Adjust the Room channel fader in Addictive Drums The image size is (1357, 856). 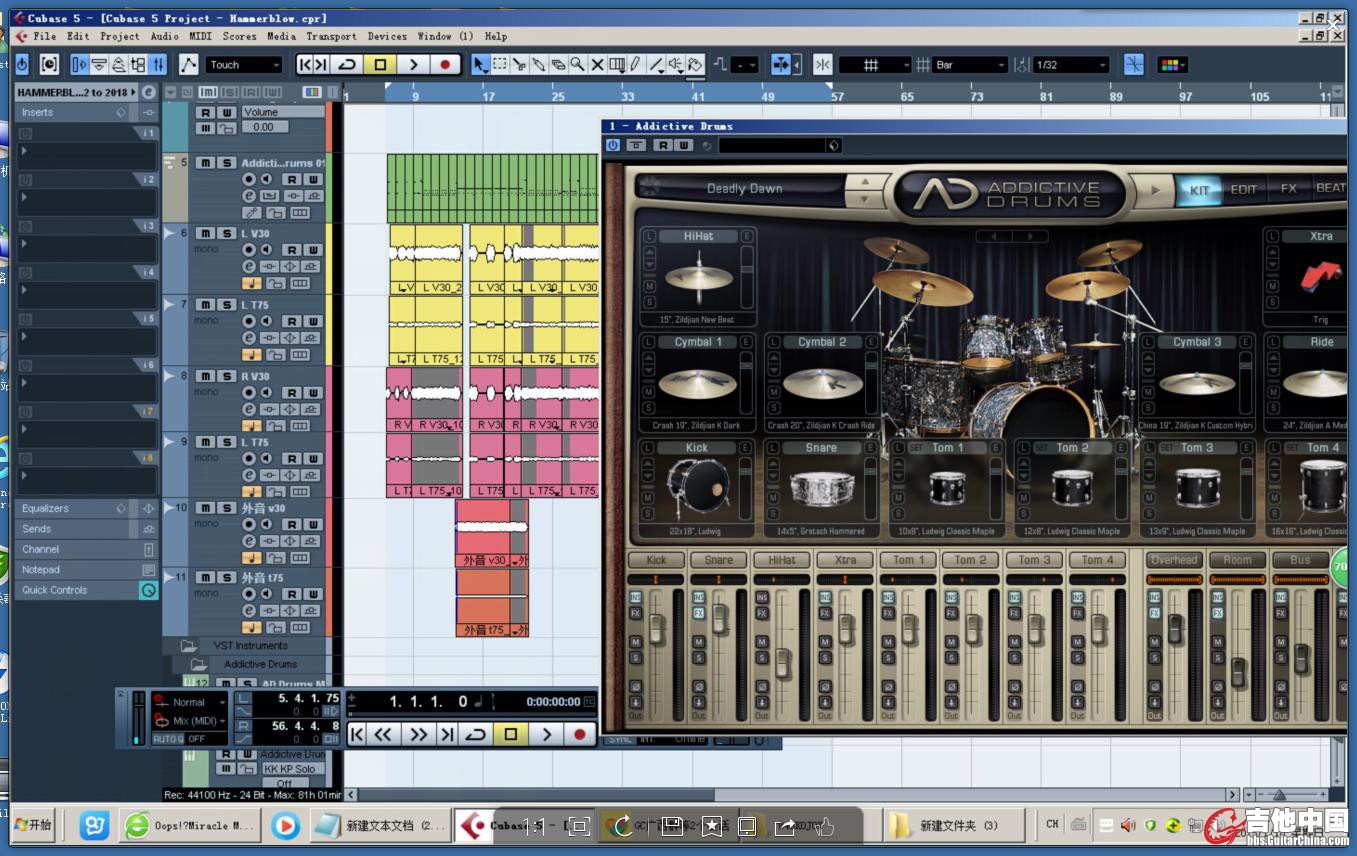(x=1238, y=672)
